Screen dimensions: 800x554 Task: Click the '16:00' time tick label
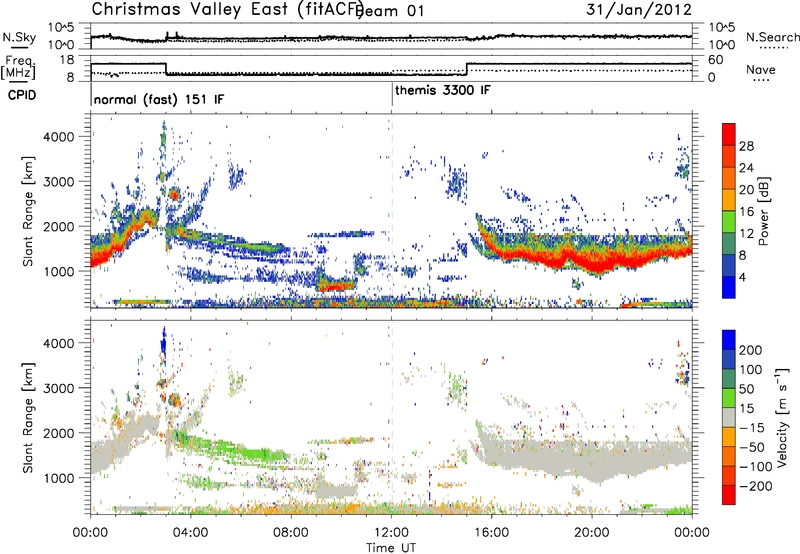click(491, 532)
